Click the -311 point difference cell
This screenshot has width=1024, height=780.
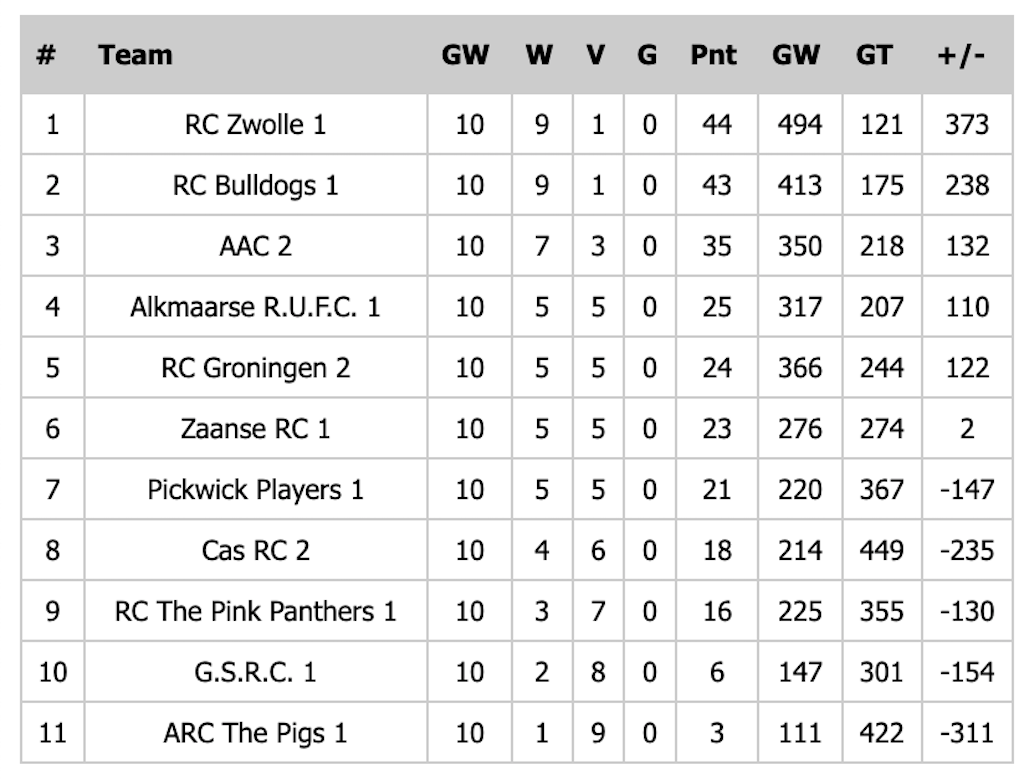[x=967, y=733]
